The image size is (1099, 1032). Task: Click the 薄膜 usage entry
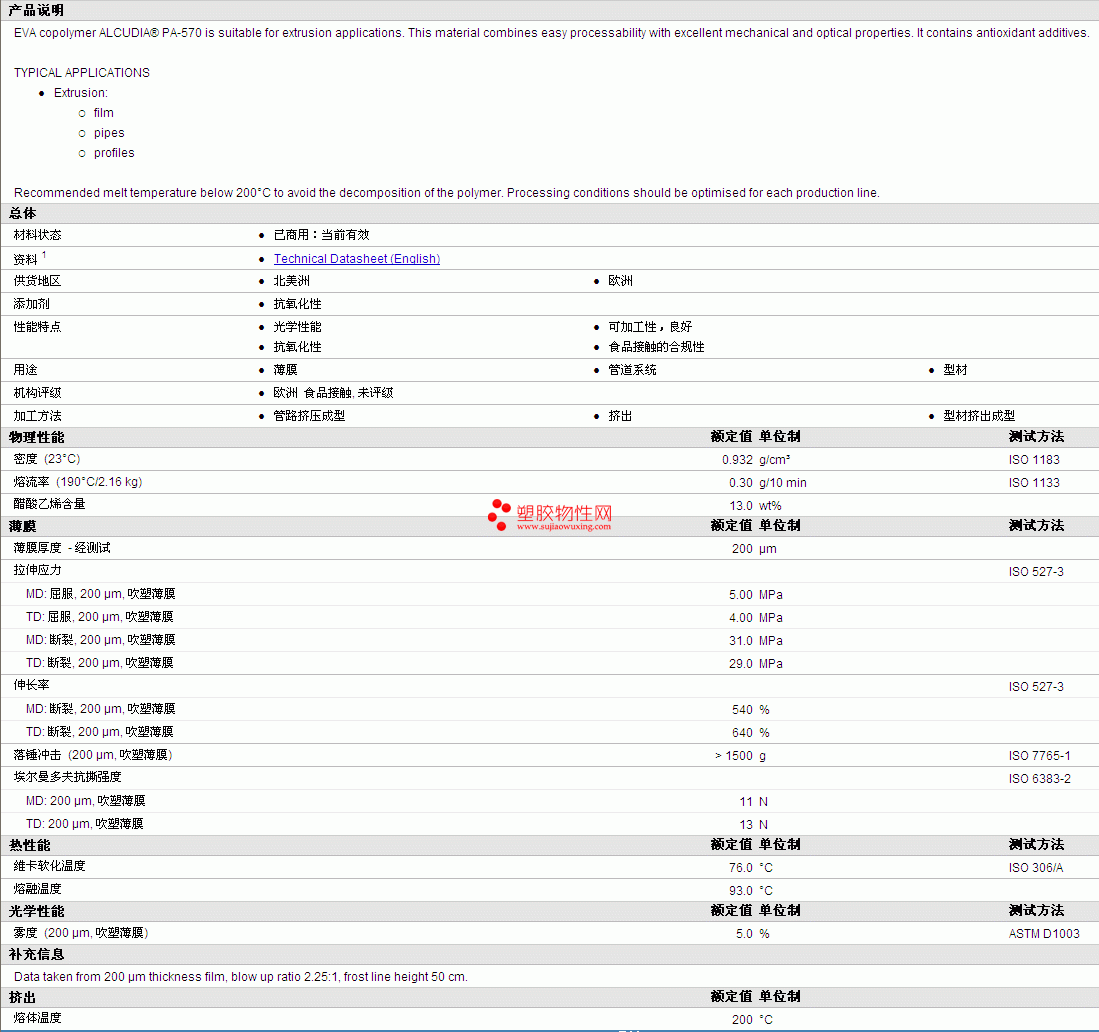(285, 369)
